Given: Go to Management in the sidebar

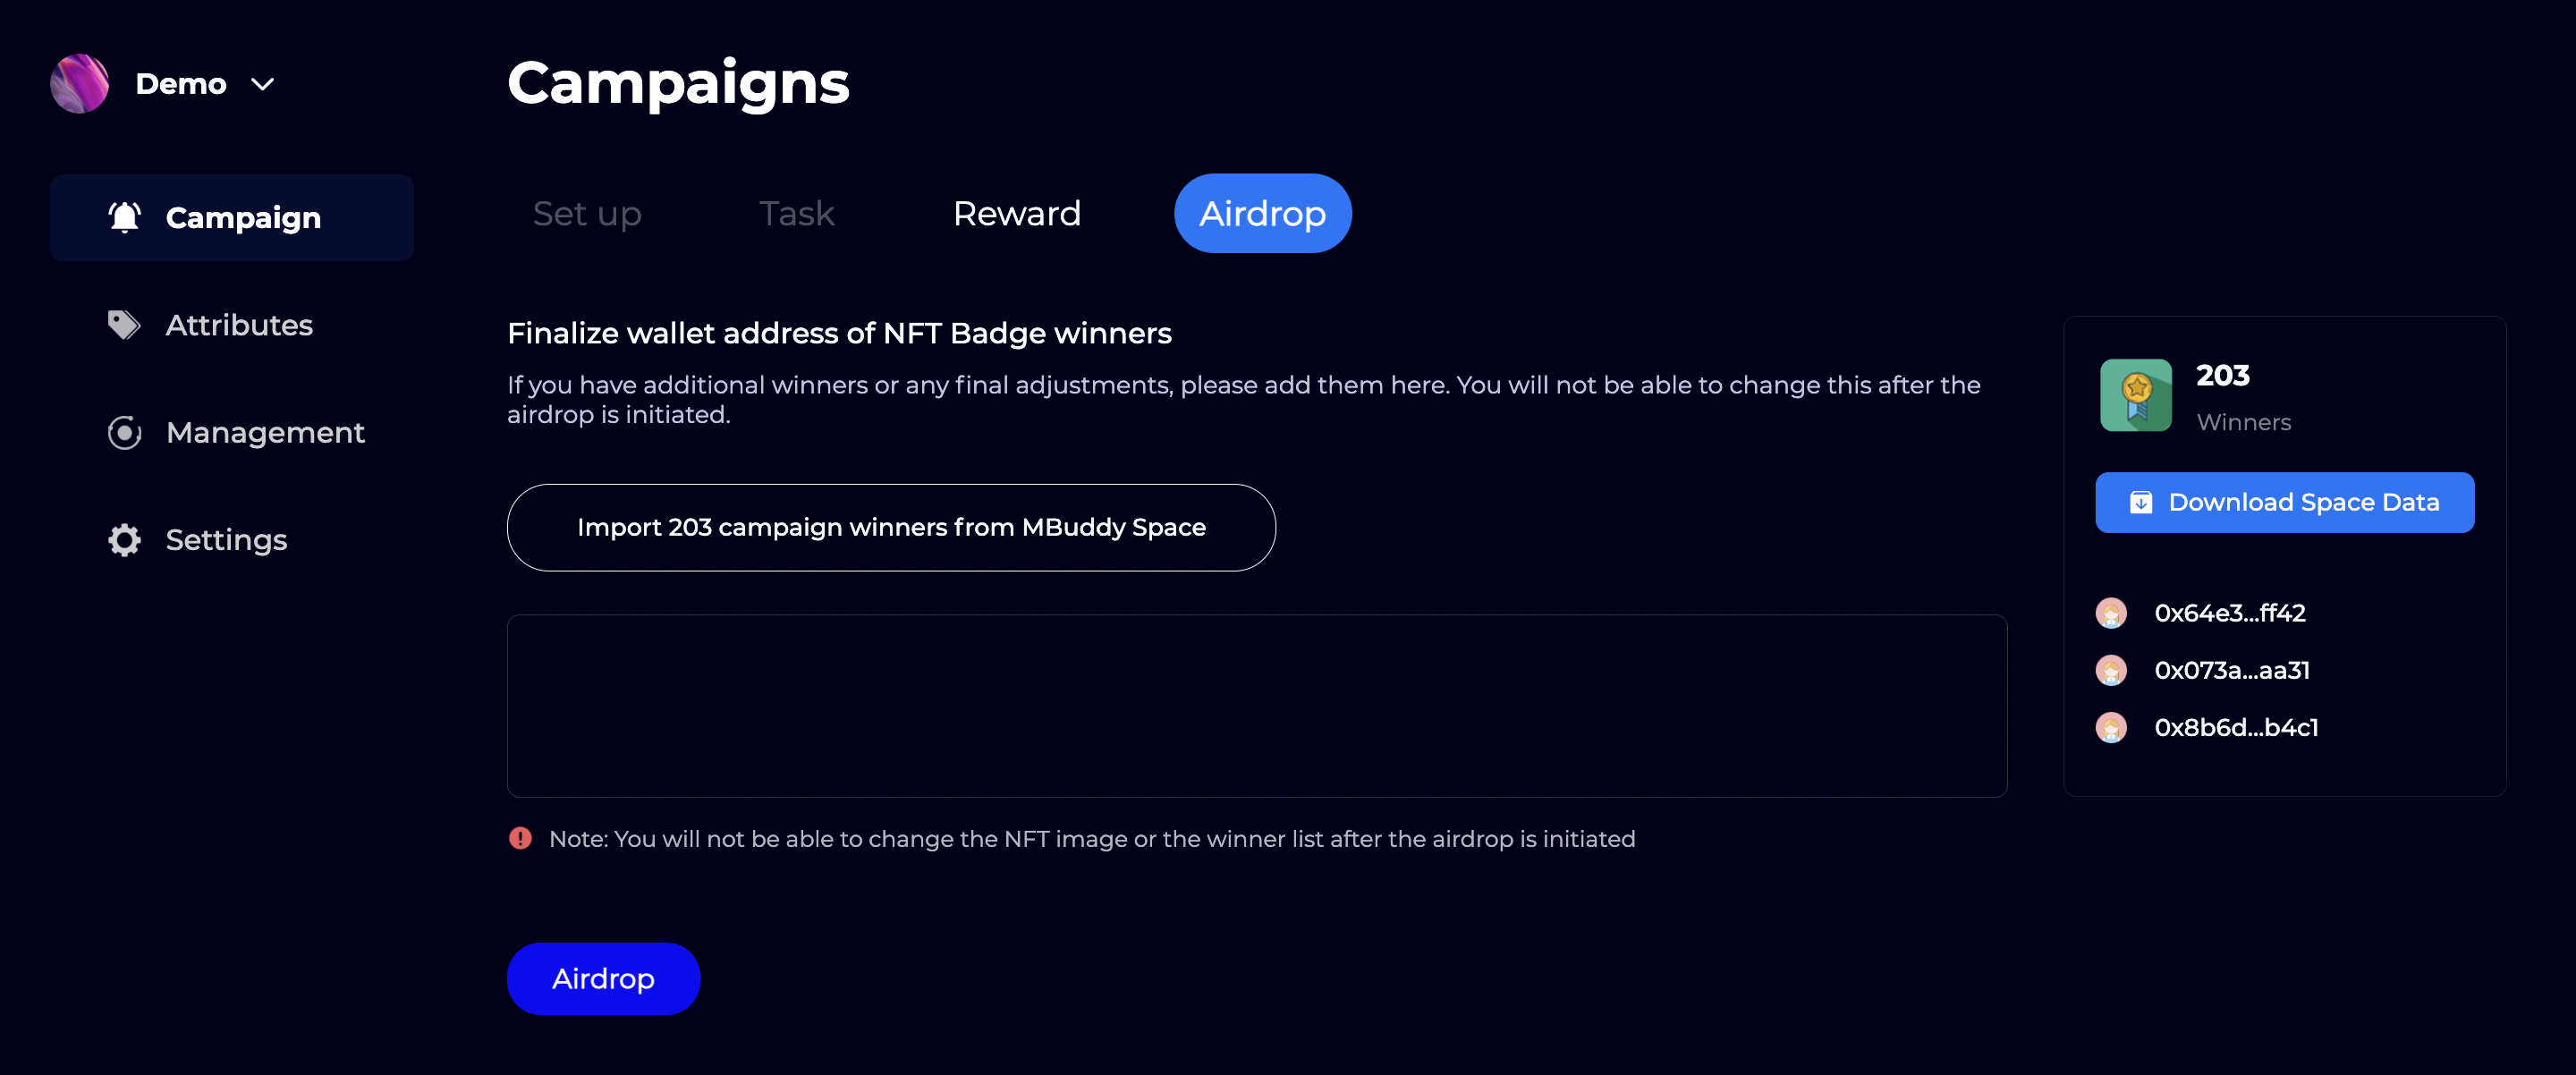Looking at the screenshot, I should pyautogui.click(x=265, y=432).
